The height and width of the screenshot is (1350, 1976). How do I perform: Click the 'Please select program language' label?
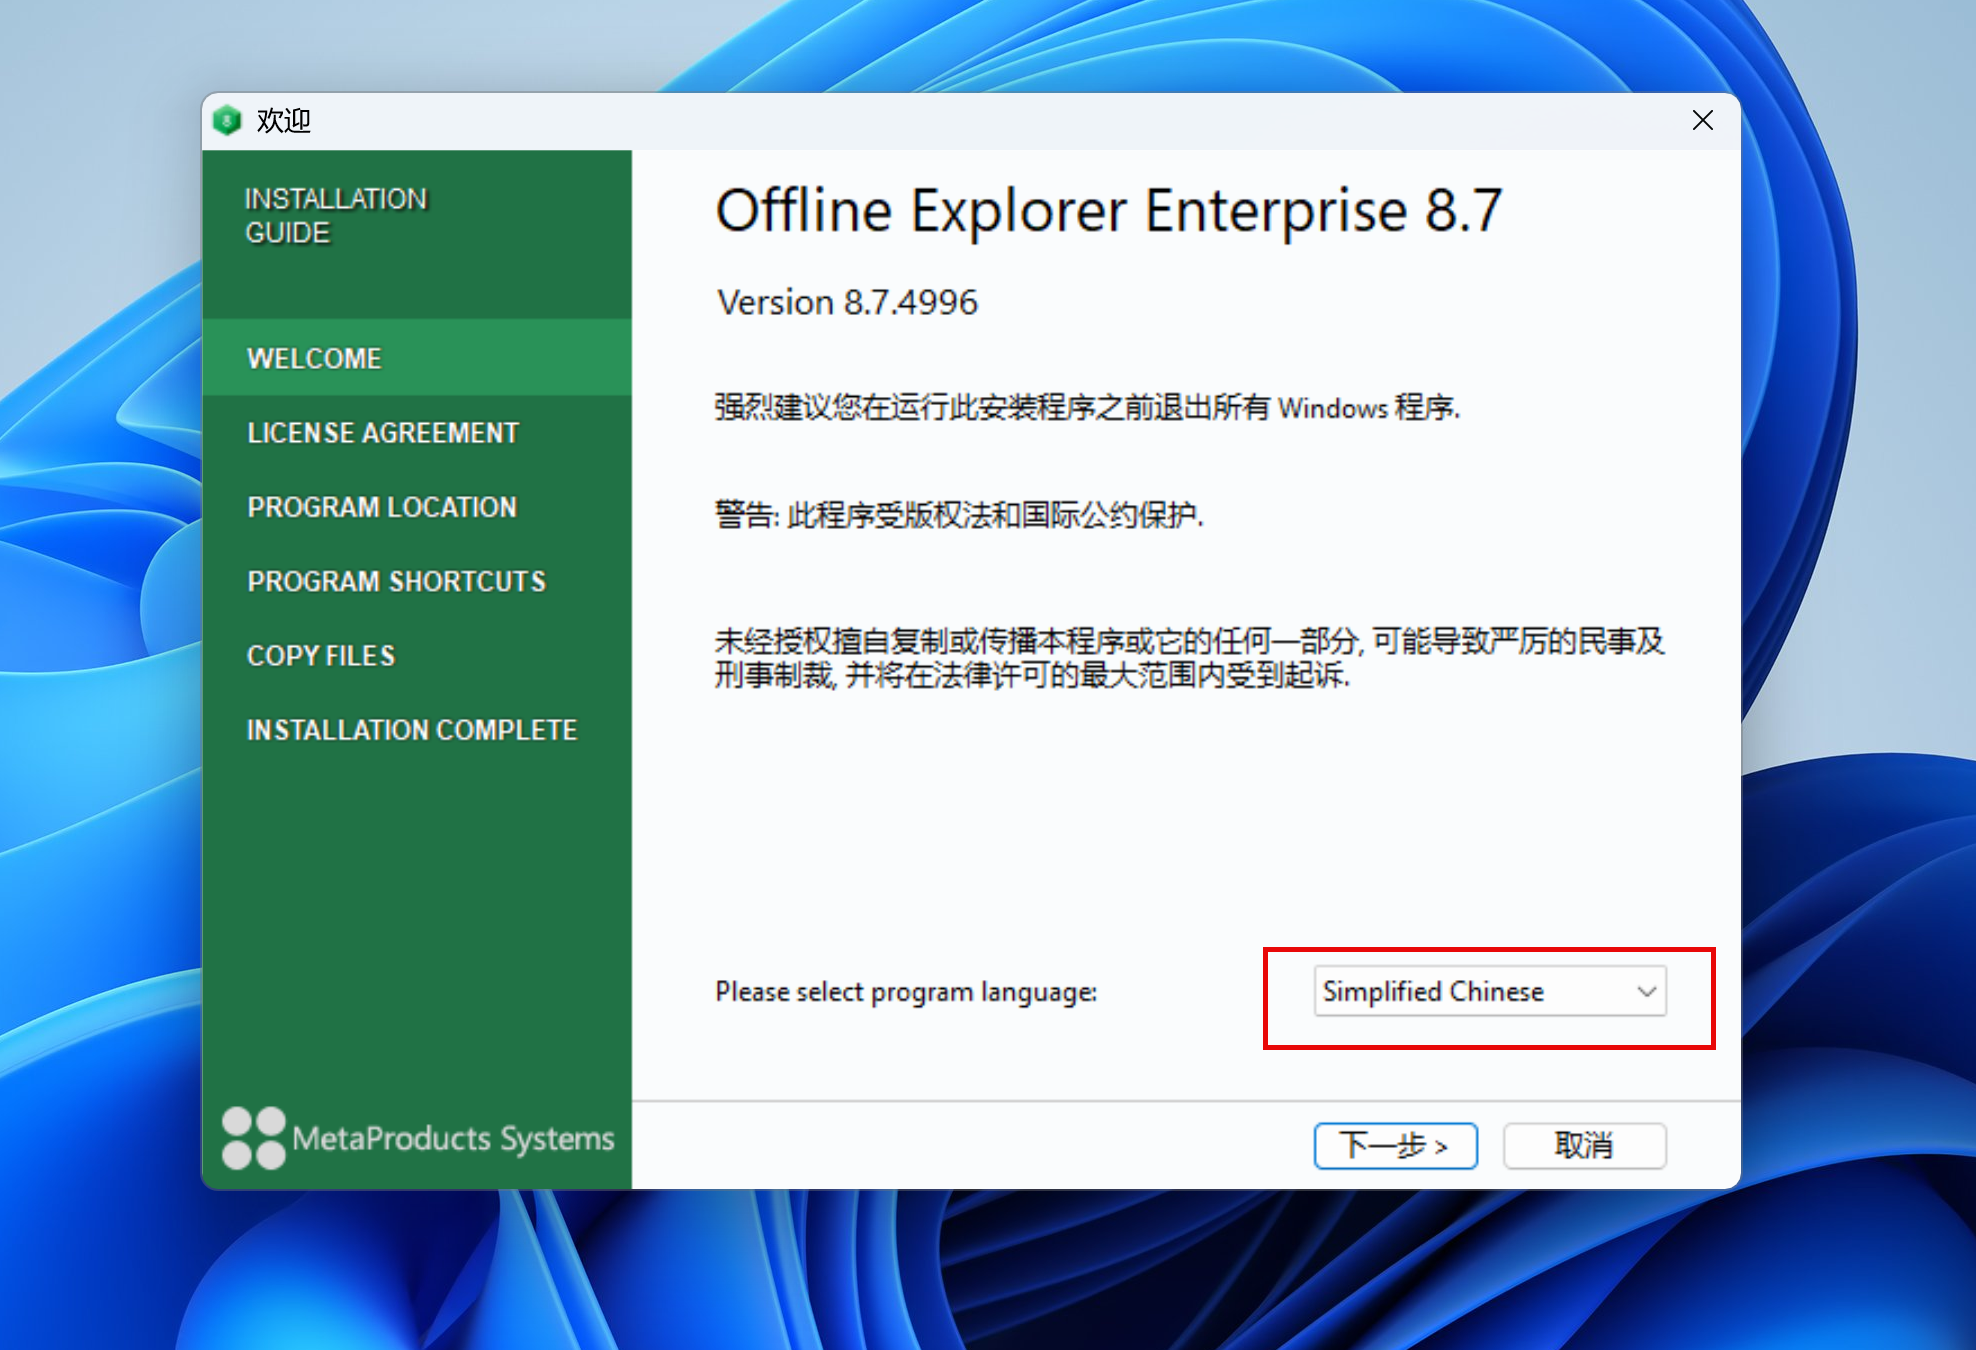[x=905, y=992]
